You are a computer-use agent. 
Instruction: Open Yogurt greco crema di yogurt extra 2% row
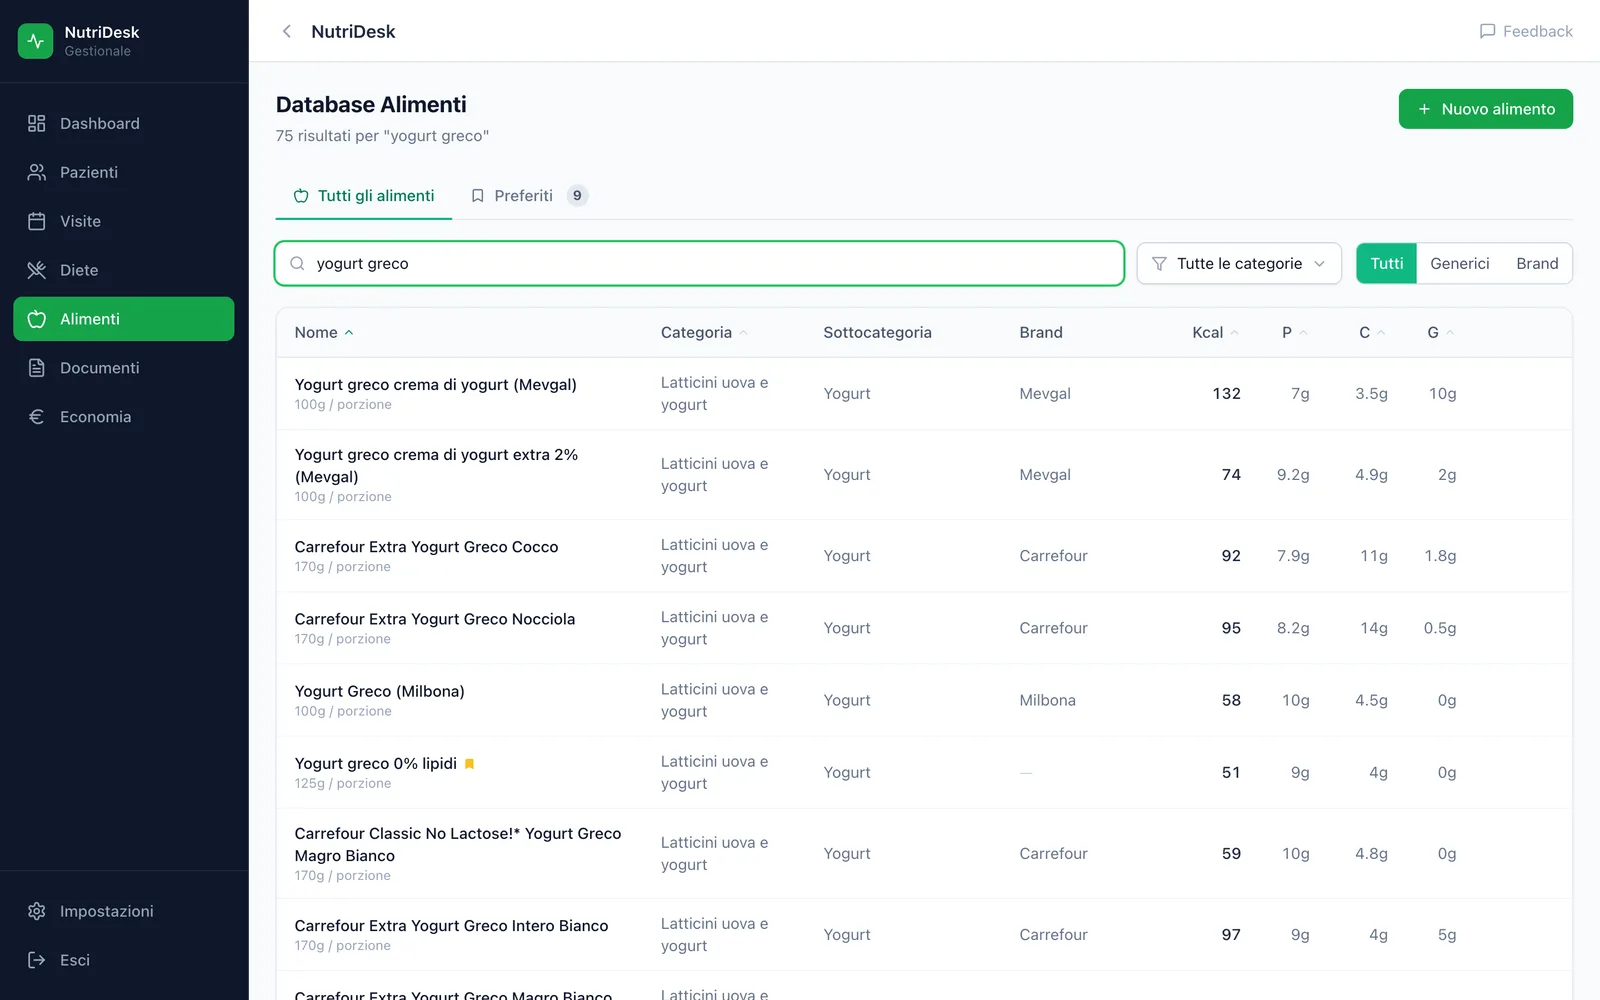click(923, 475)
